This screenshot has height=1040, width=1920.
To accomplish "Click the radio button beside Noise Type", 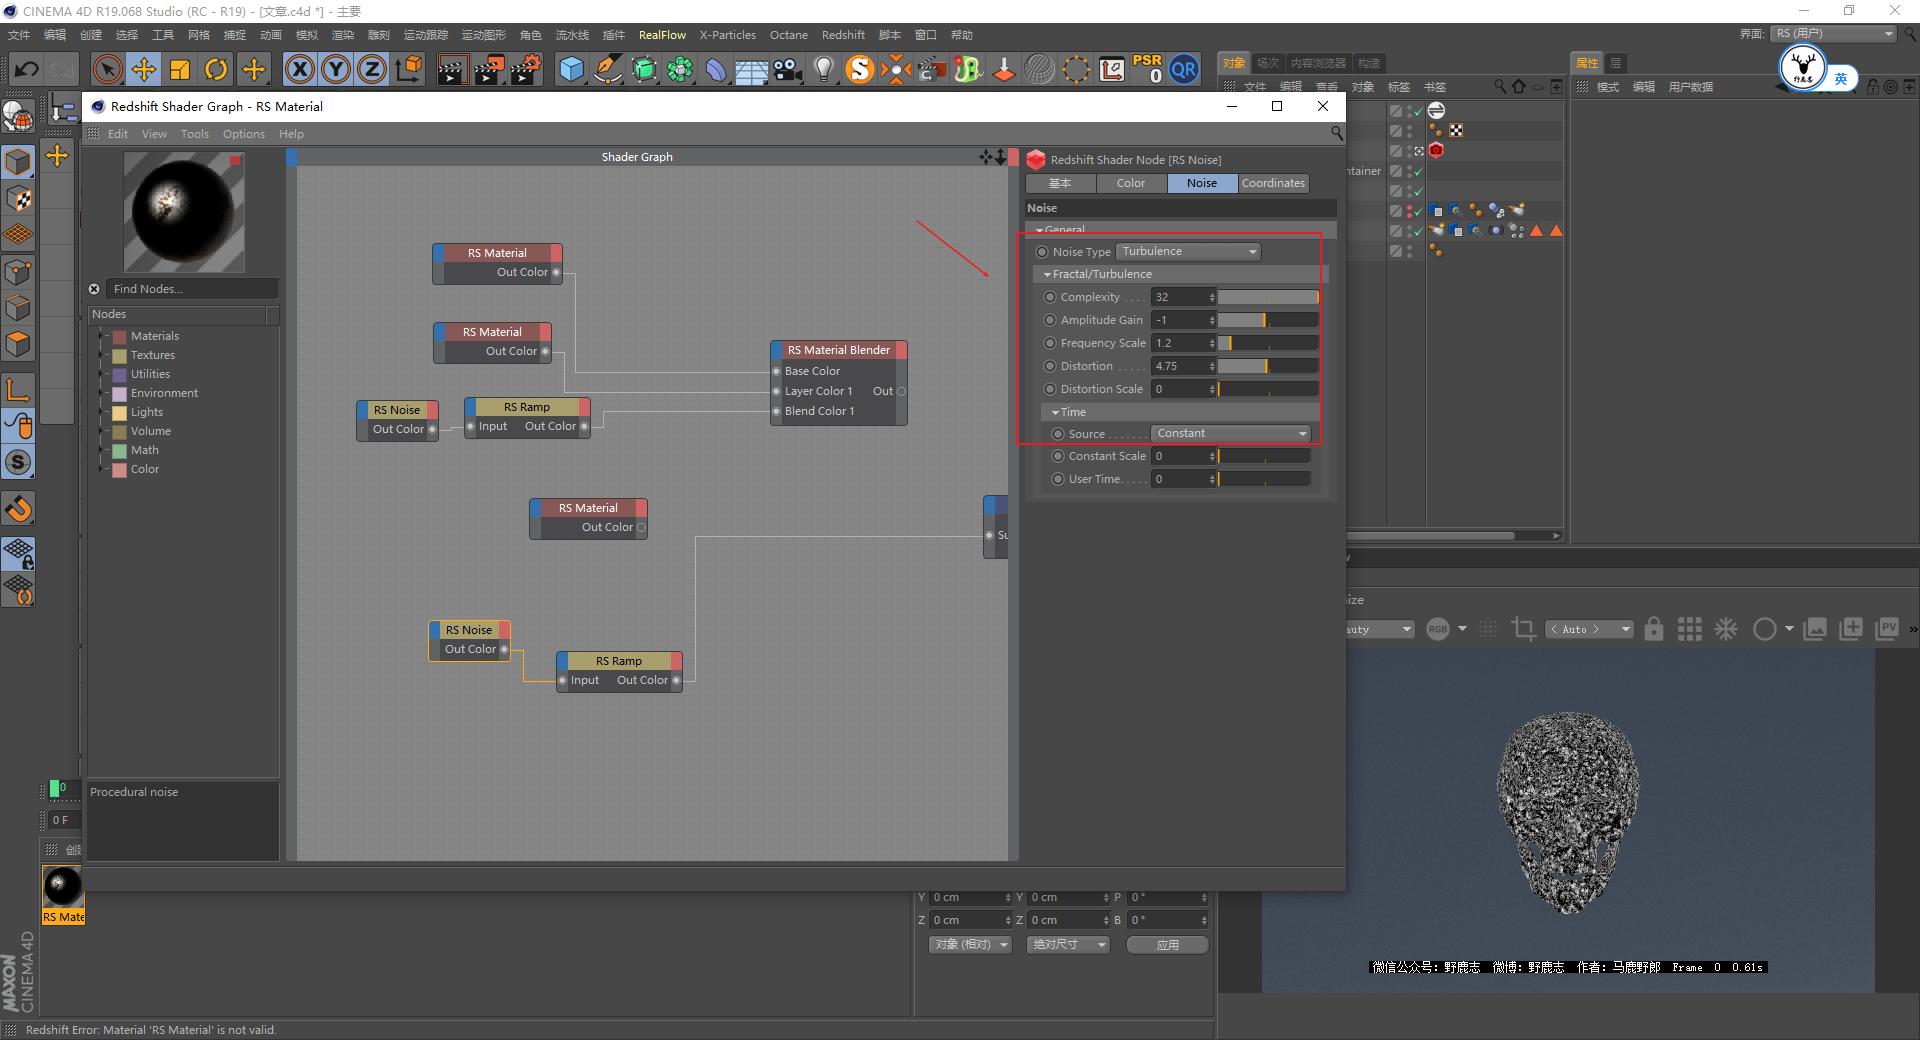I will point(1042,252).
